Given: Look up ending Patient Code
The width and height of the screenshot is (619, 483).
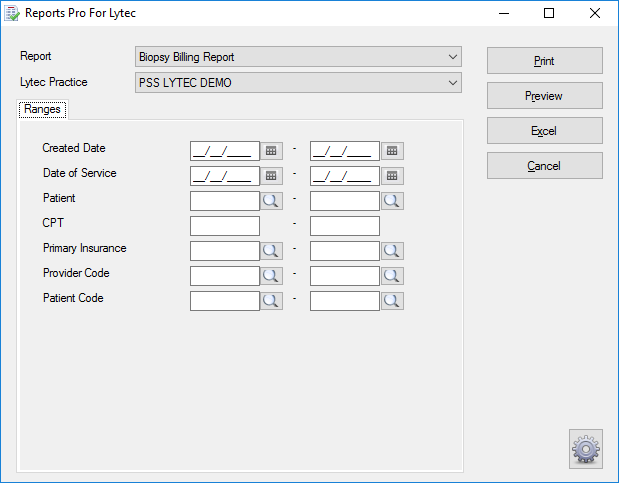Looking at the screenshot, I should click(x=392, y=301).
